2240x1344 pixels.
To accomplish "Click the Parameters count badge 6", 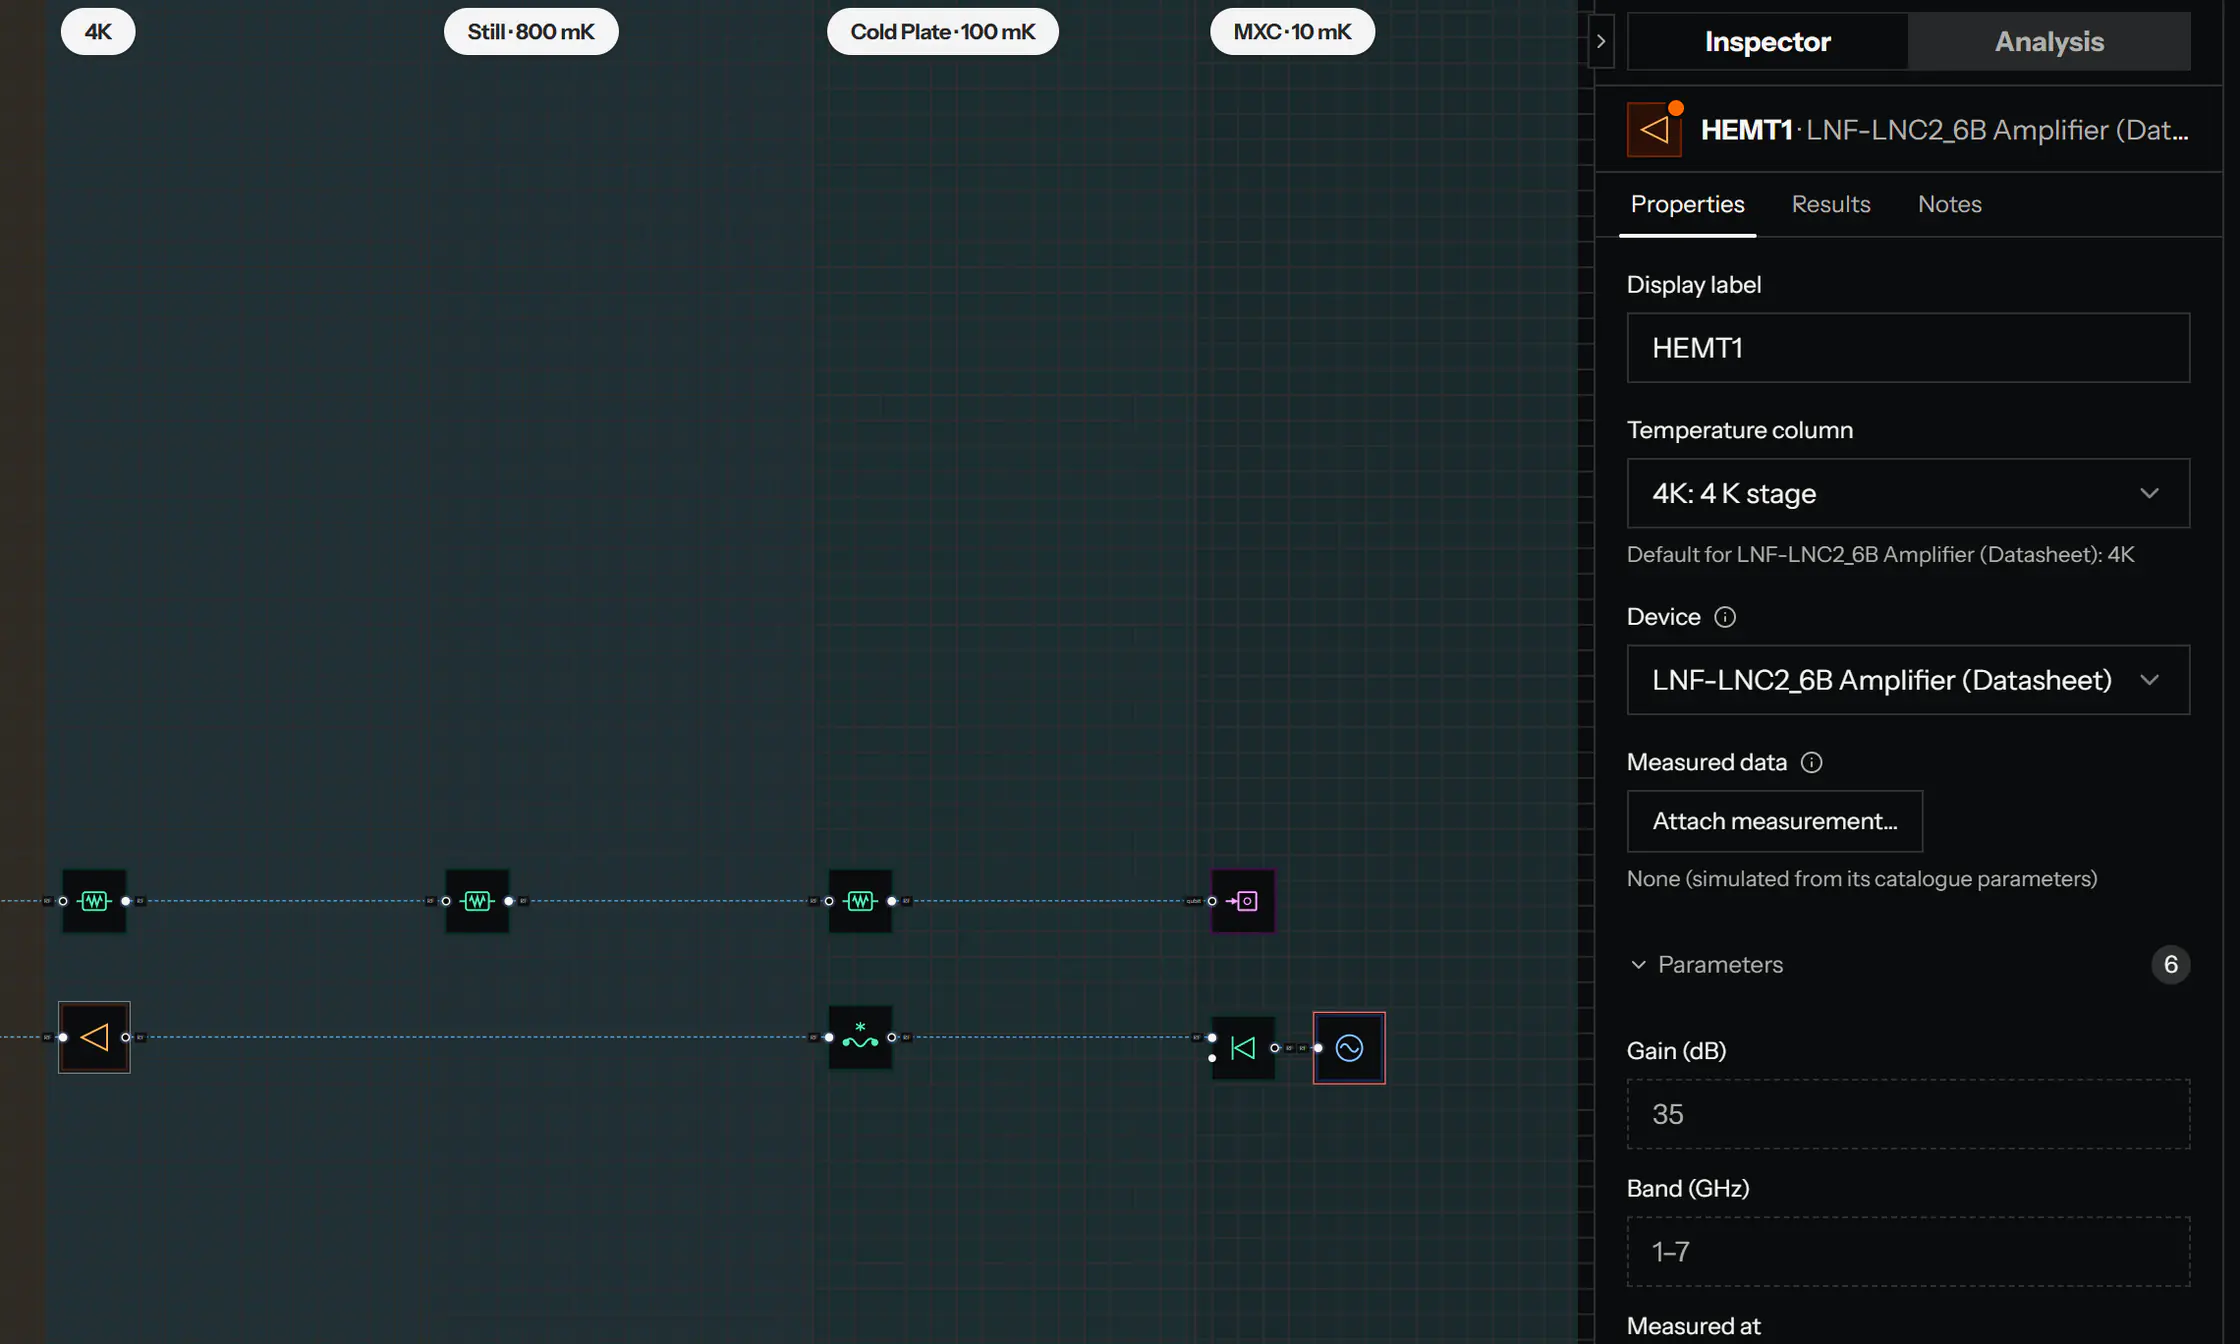I will 2170,965.
